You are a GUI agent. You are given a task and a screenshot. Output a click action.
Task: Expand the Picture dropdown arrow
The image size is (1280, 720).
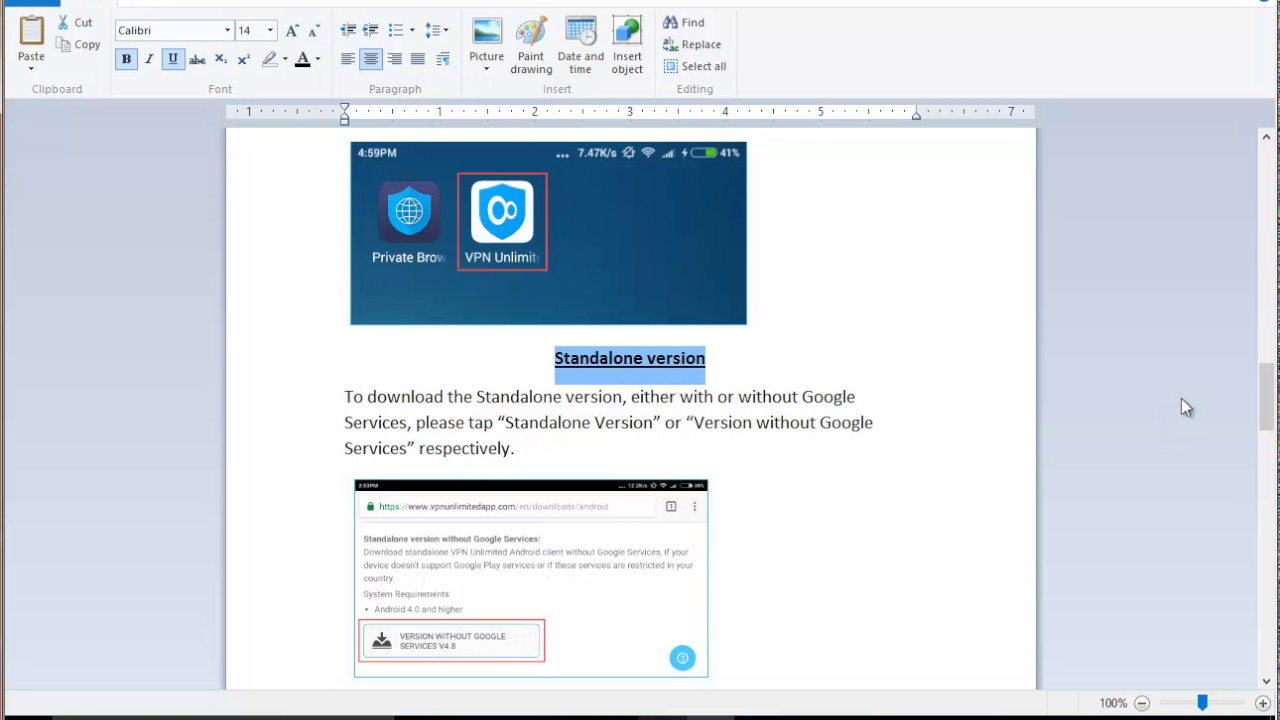487,69
